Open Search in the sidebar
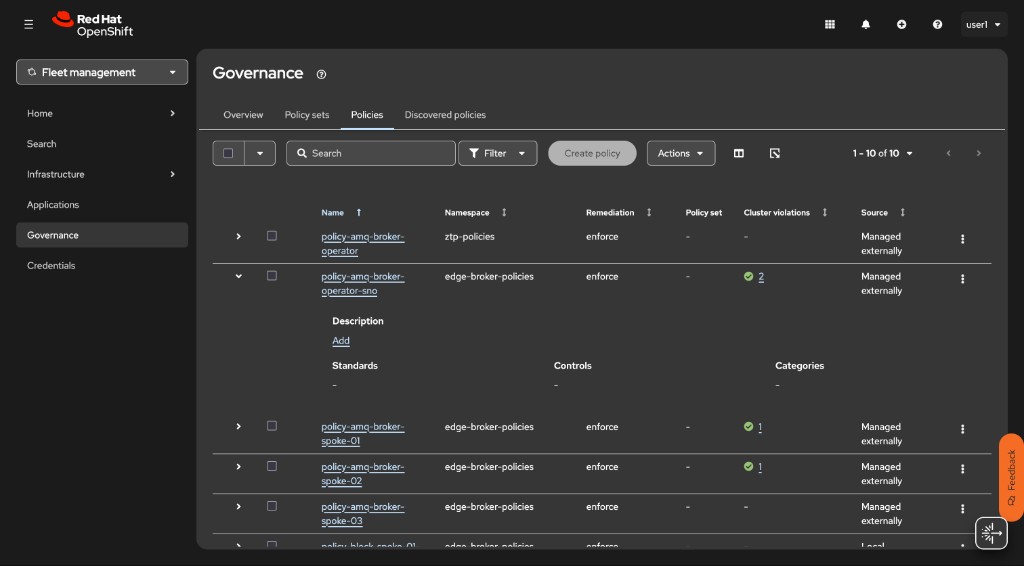This screenshot has width=1024, height=566. coord(102,144)
